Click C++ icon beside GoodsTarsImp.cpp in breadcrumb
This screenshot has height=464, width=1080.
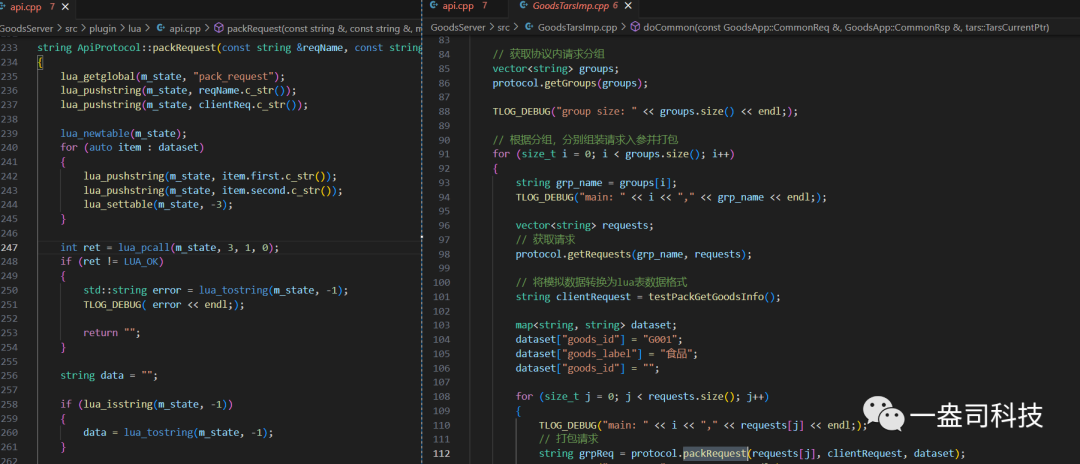point(529,28)
